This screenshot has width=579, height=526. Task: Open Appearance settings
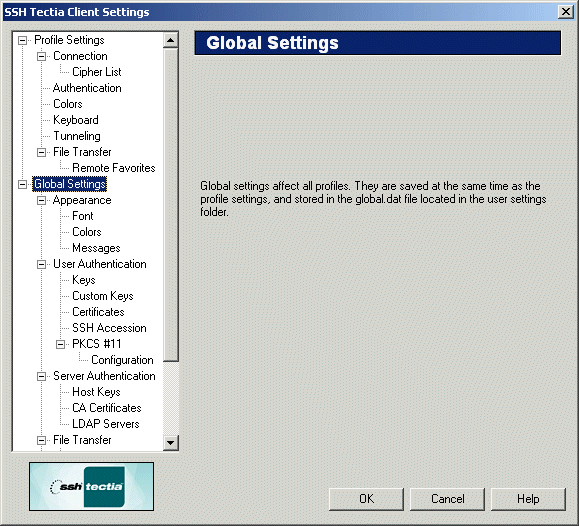tap(82, 200)
